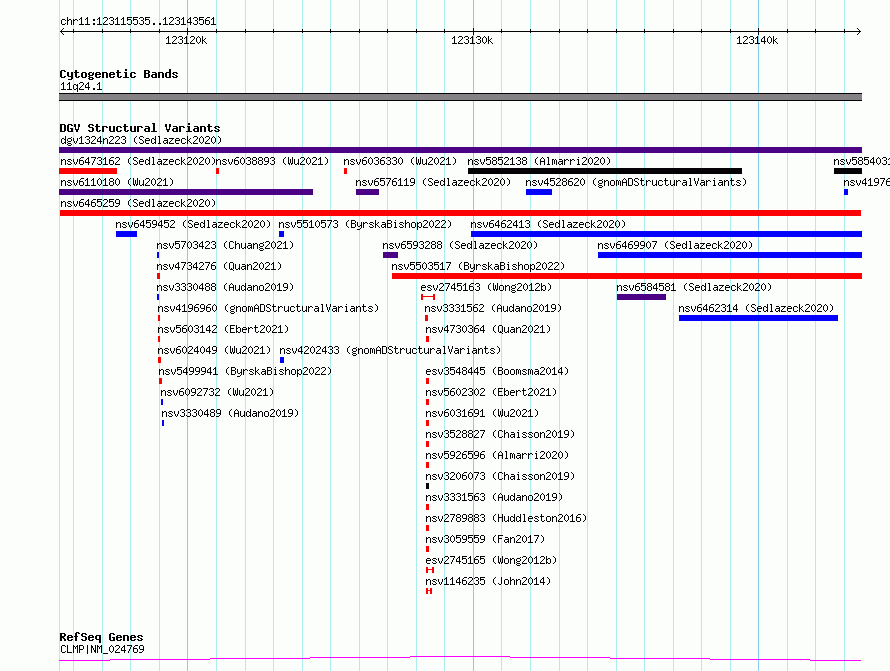Click nsv4734276 (Quan2021) label
This screenshot has height=671, width=890.
coord(219,266)
